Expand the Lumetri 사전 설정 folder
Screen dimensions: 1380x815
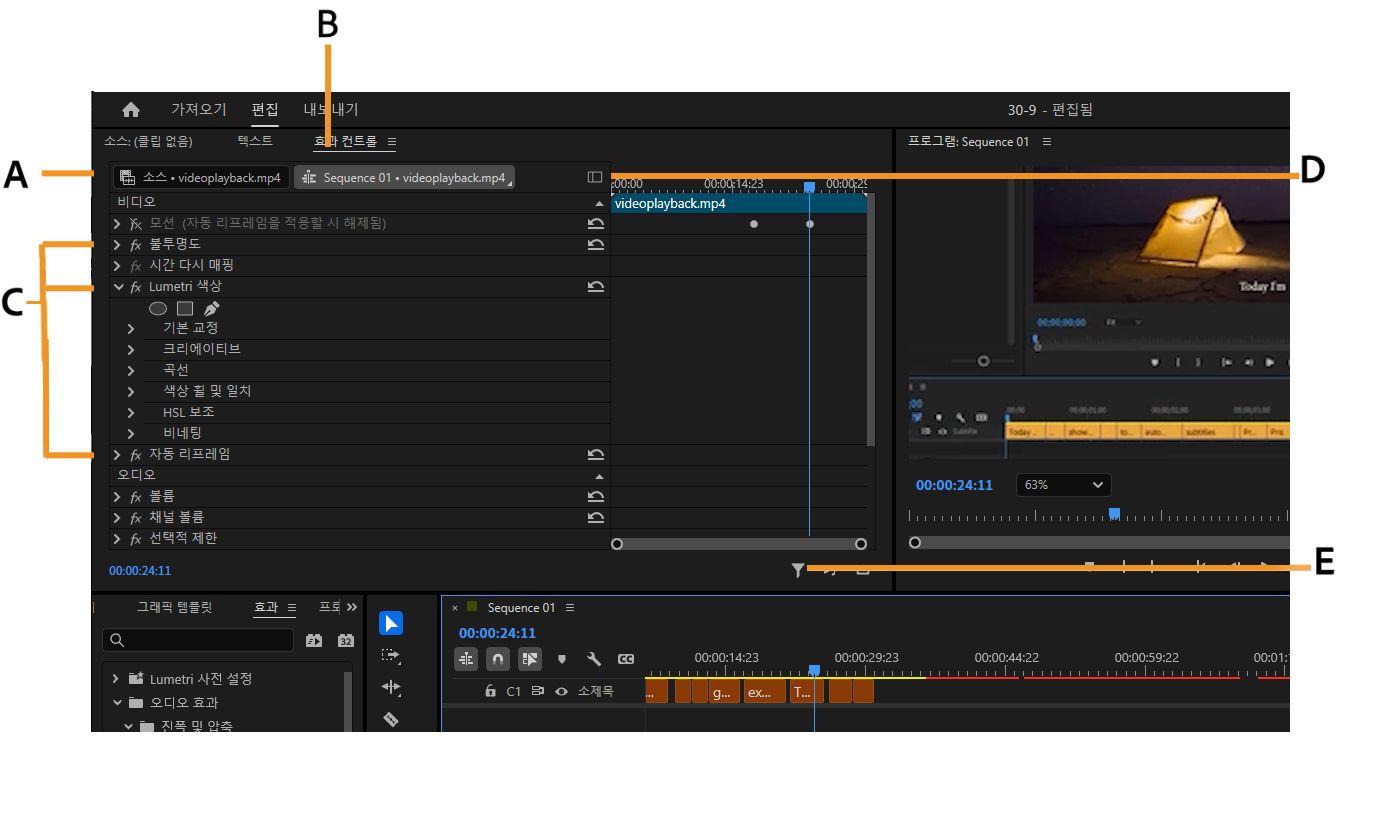point(116,679)
